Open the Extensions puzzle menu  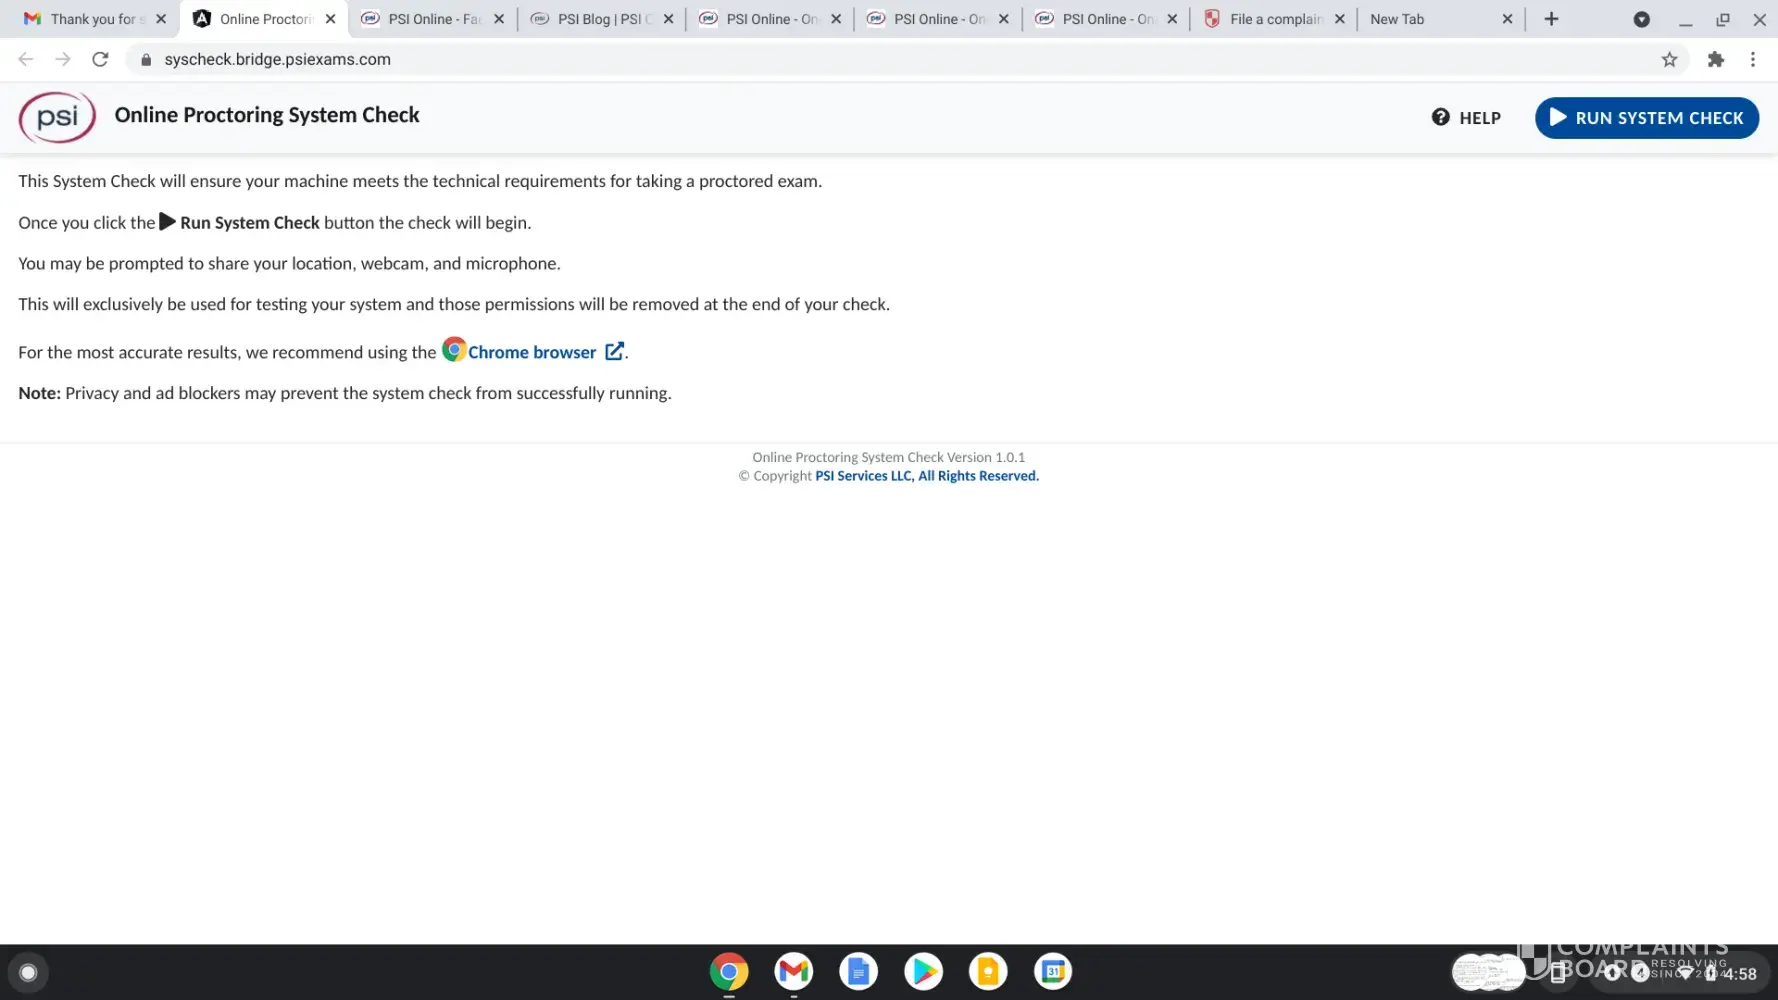tap(1716, 59)
